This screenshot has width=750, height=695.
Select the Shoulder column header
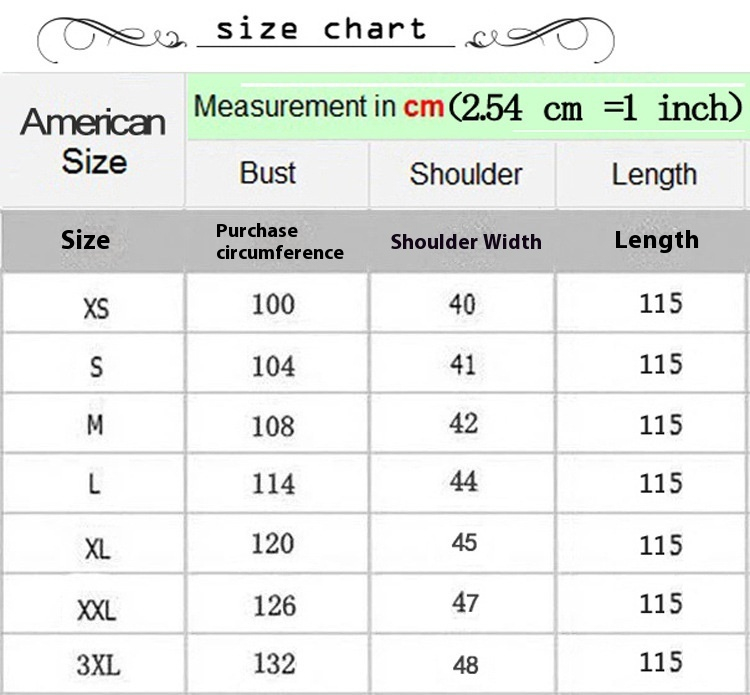[x=465, y=174]
